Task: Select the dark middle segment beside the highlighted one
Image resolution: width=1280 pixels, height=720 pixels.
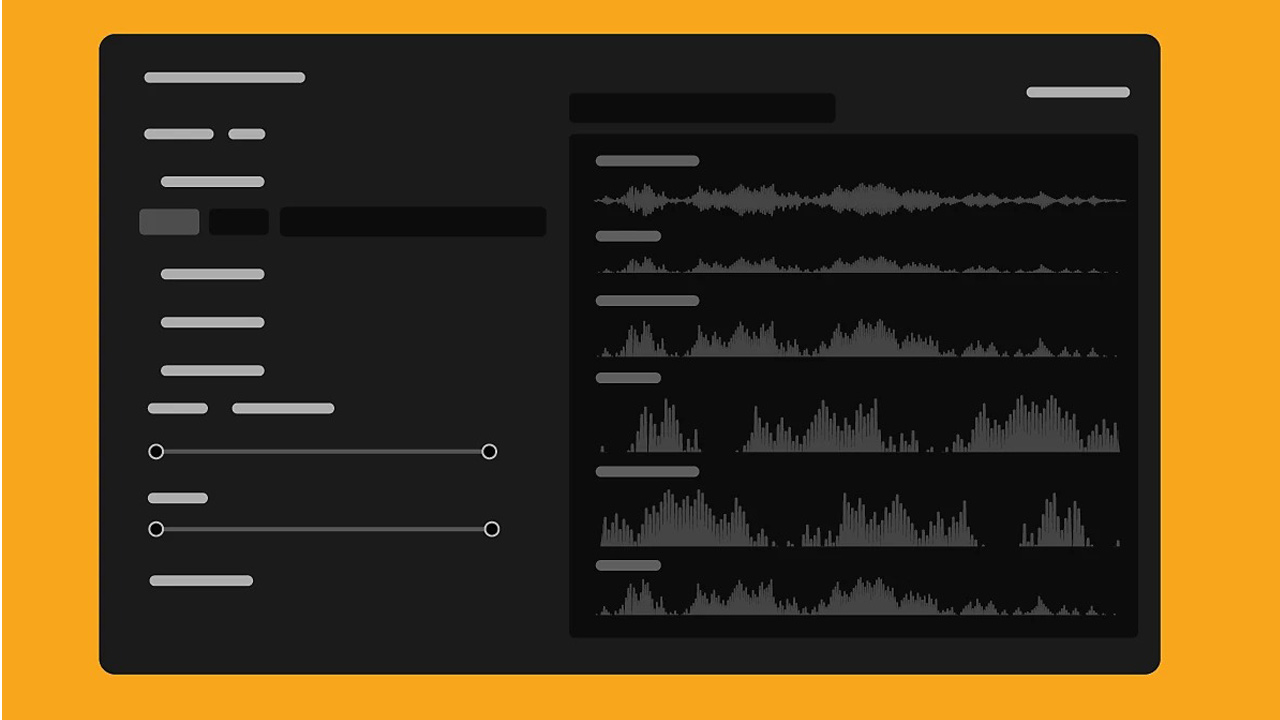Action: tap(238, 221)
